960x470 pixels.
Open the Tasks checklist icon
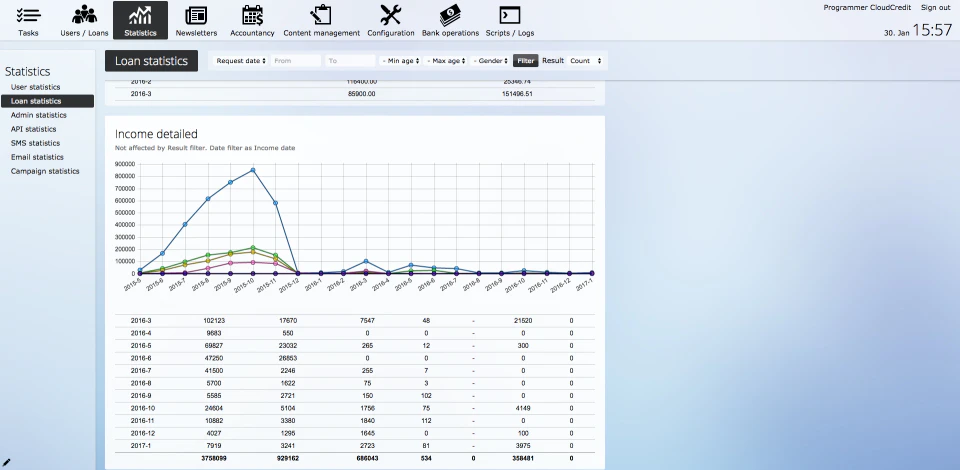click(x=28, y=15)
